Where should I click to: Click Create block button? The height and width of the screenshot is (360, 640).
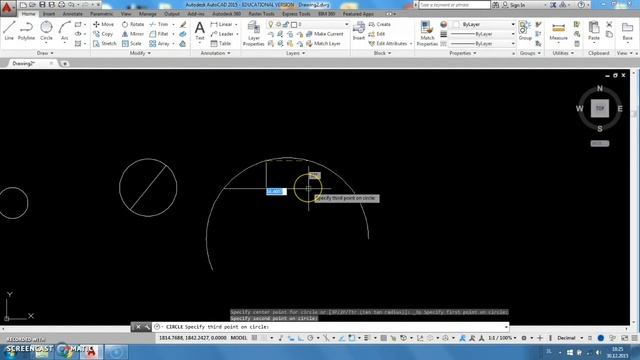pos(380,24)
